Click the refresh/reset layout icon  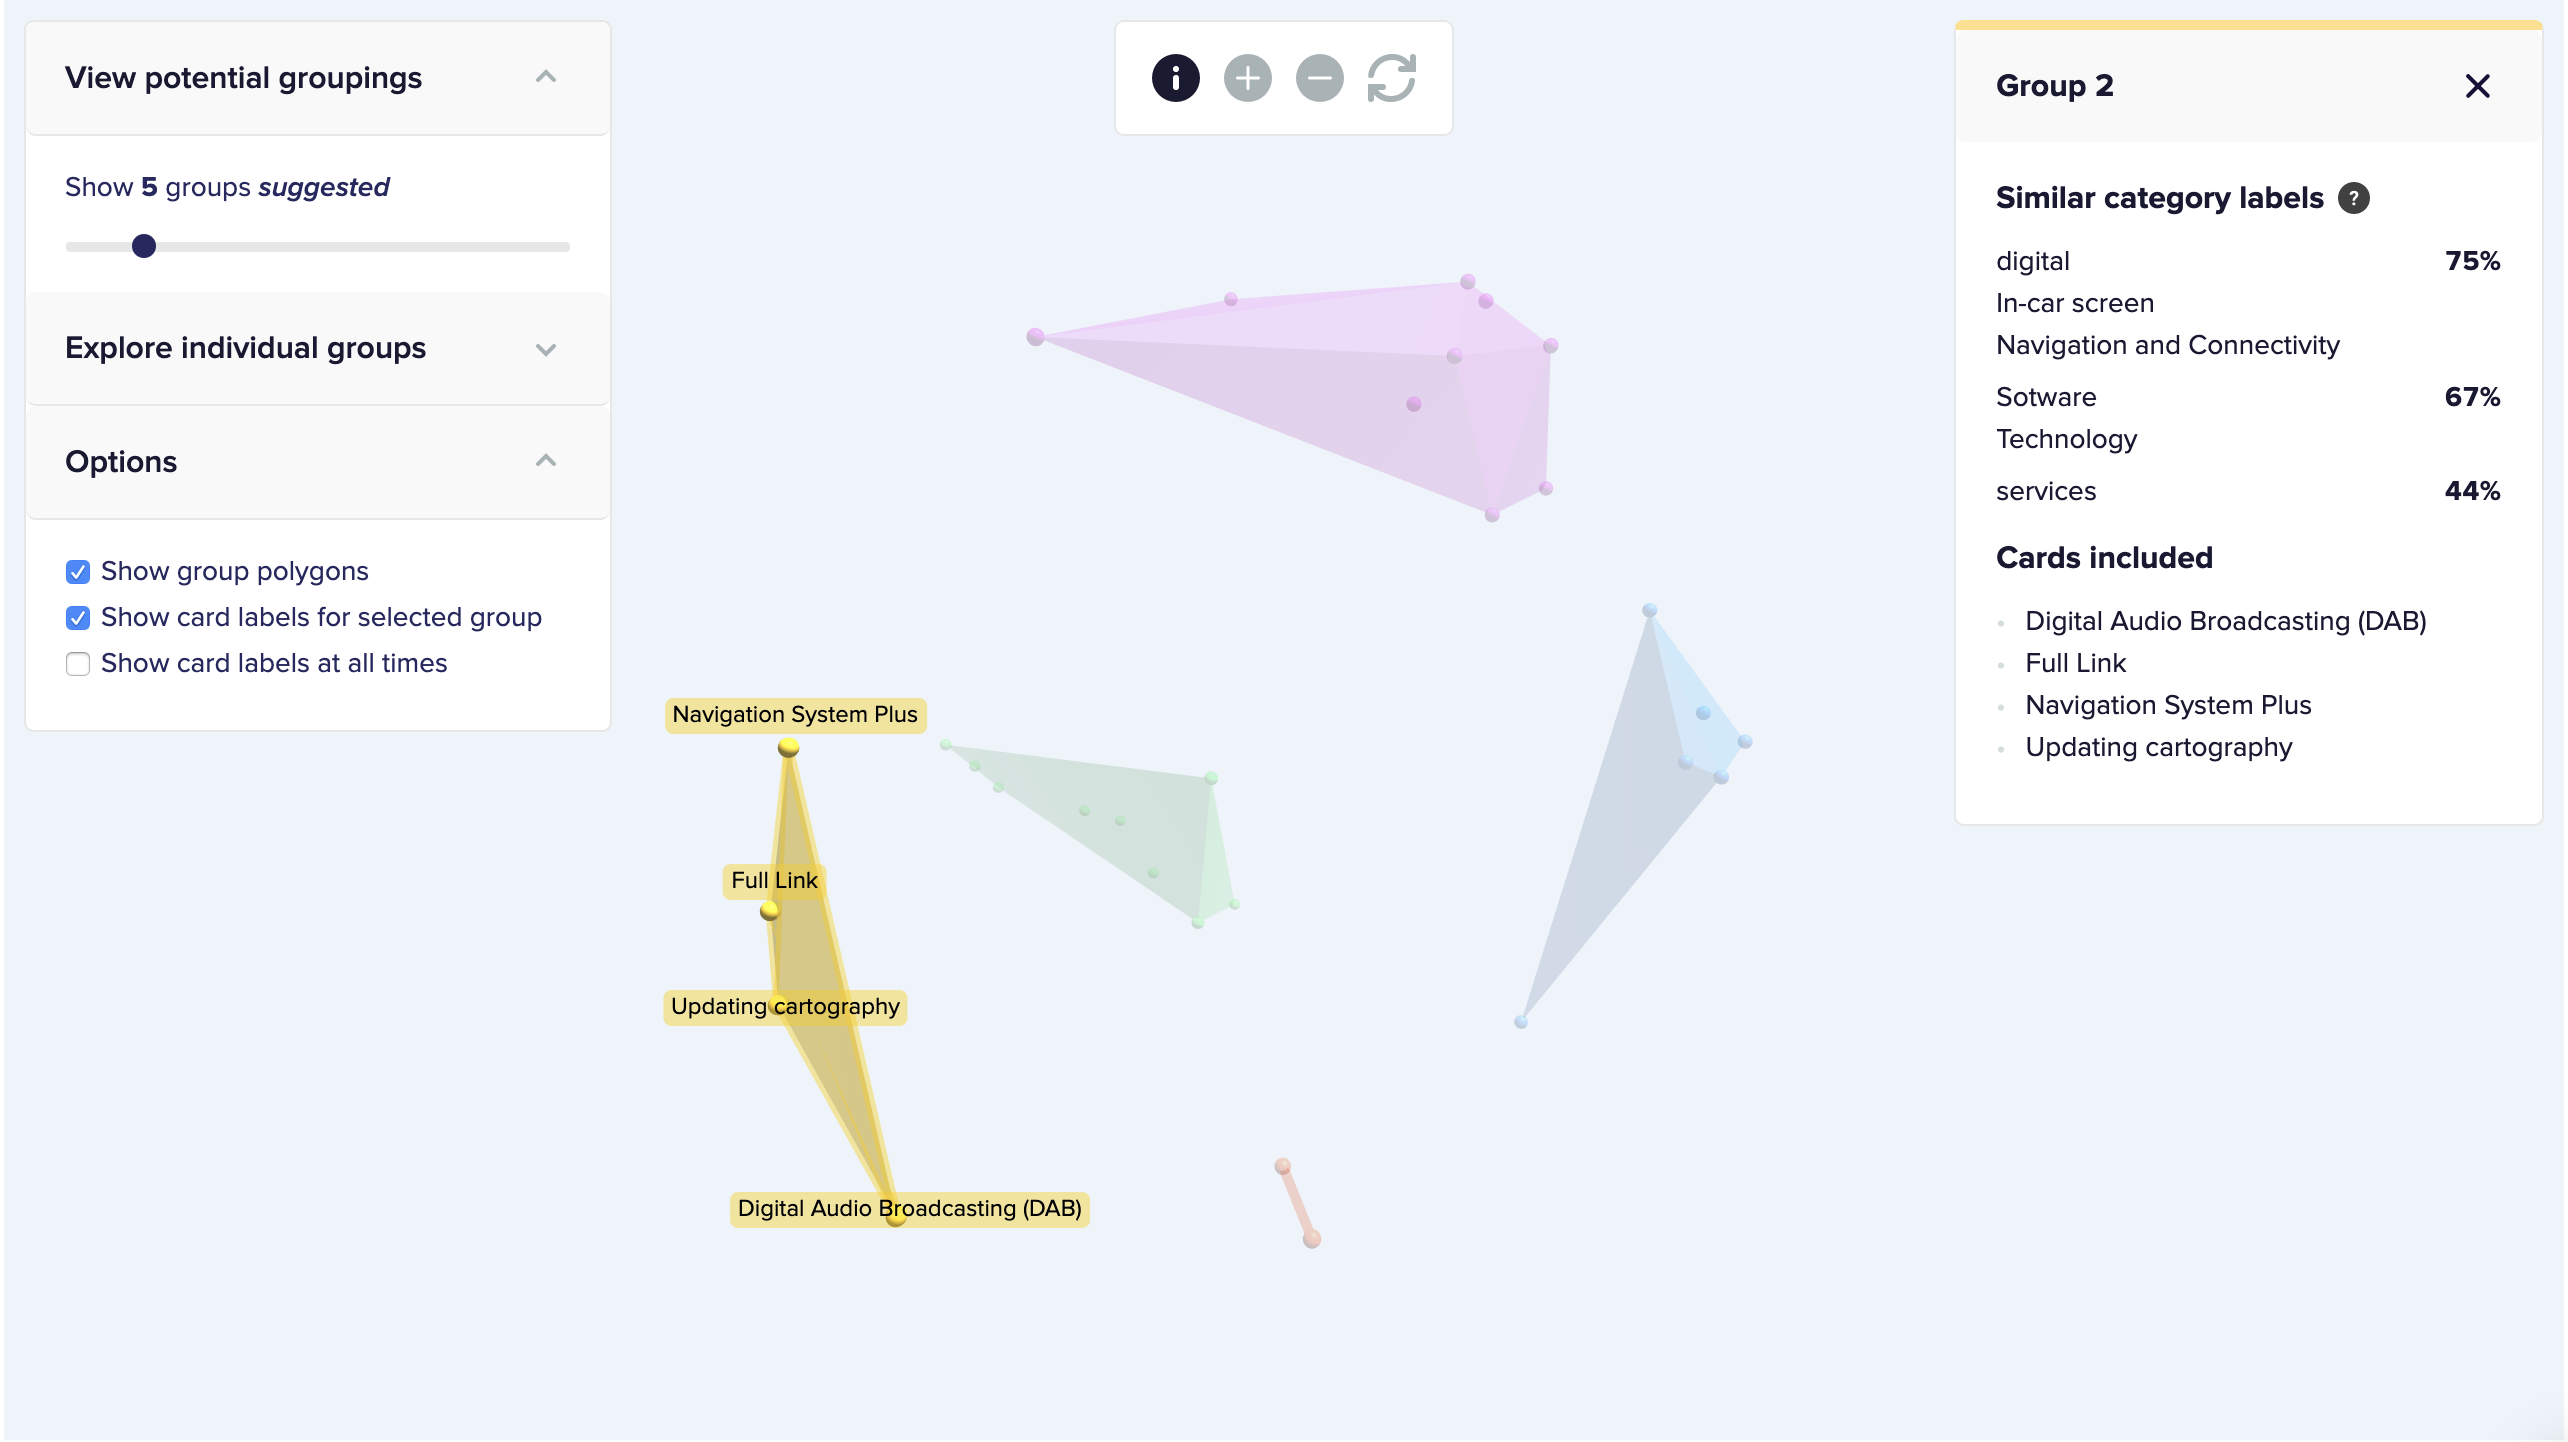click(x=1392, y=79)
